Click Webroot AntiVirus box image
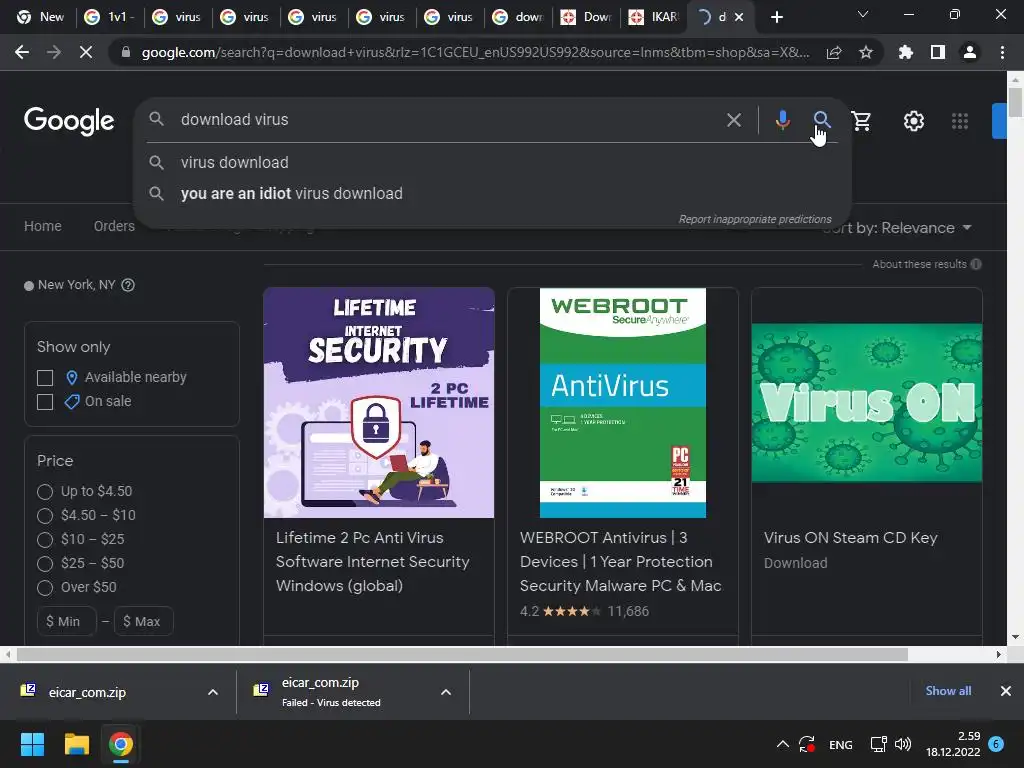This screenshot has width=1024, height=768. click(622, 403)
